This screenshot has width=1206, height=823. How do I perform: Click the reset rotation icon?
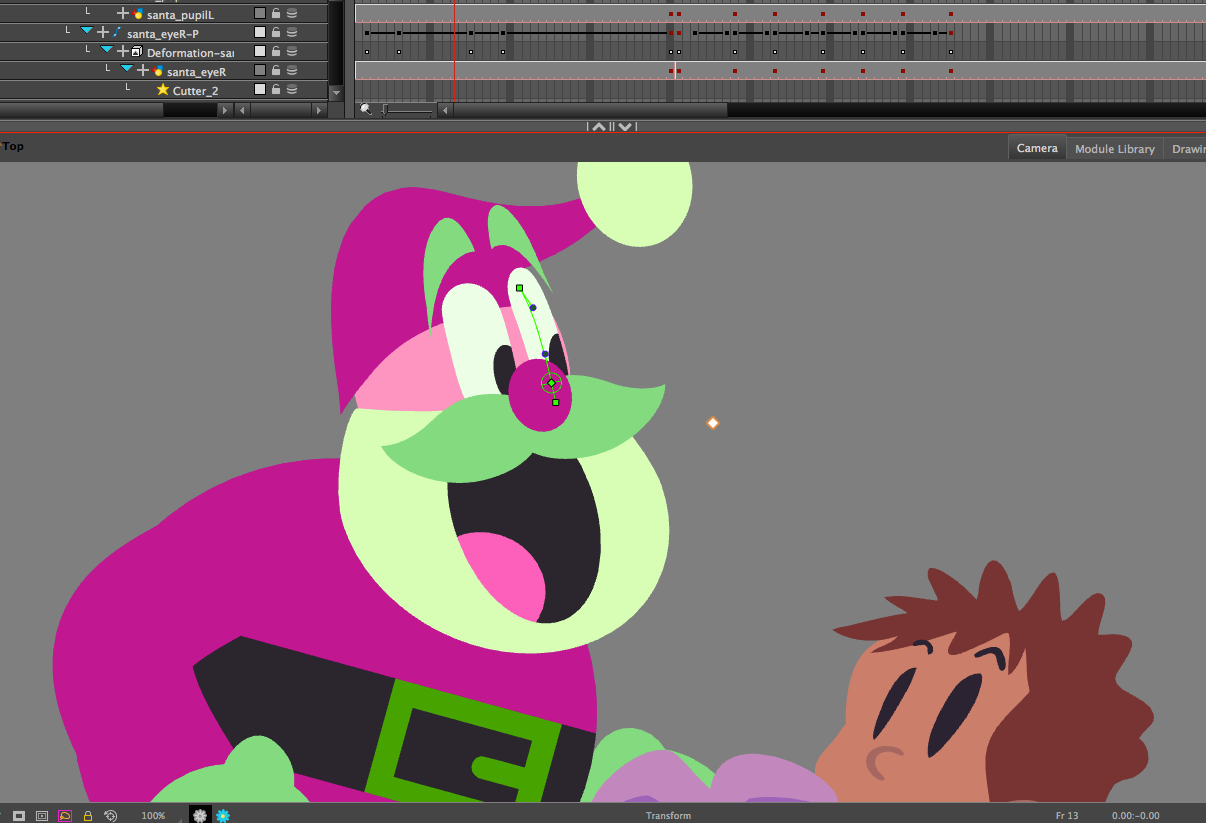coord(110,816)
